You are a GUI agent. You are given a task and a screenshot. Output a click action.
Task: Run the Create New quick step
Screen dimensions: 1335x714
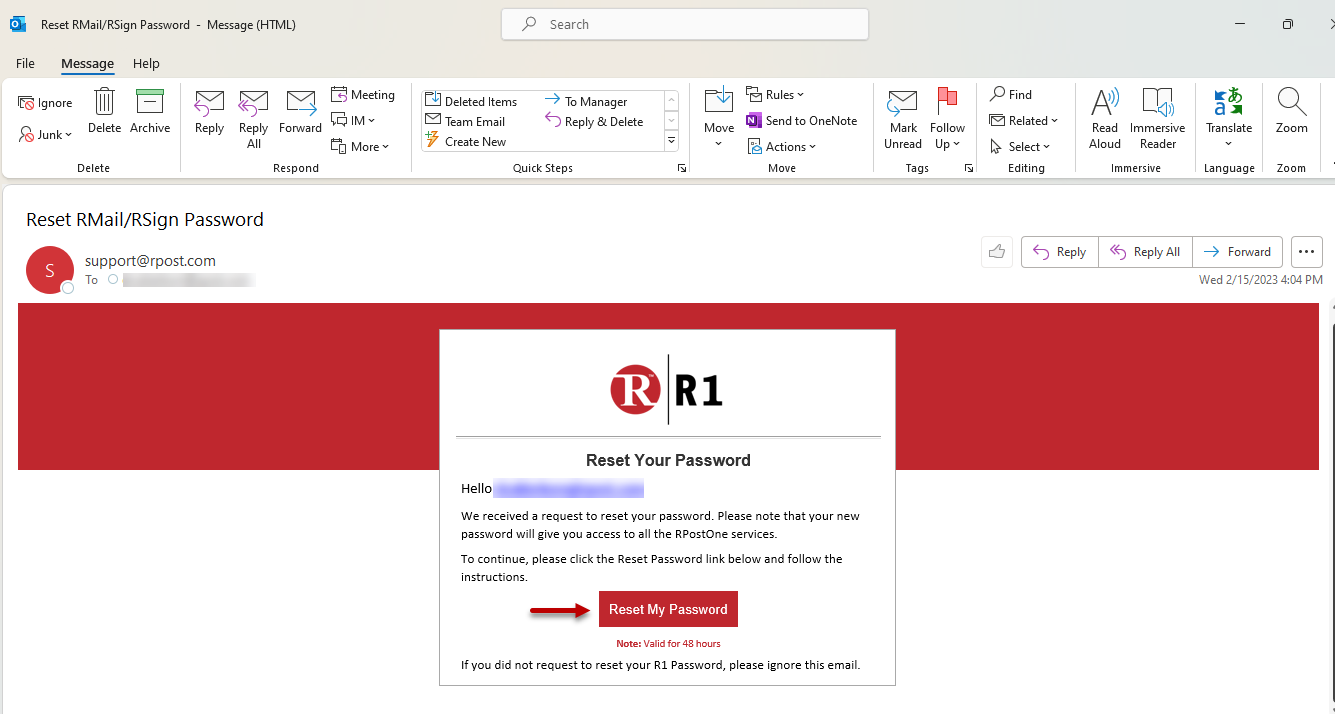click(x=467, y=141)
